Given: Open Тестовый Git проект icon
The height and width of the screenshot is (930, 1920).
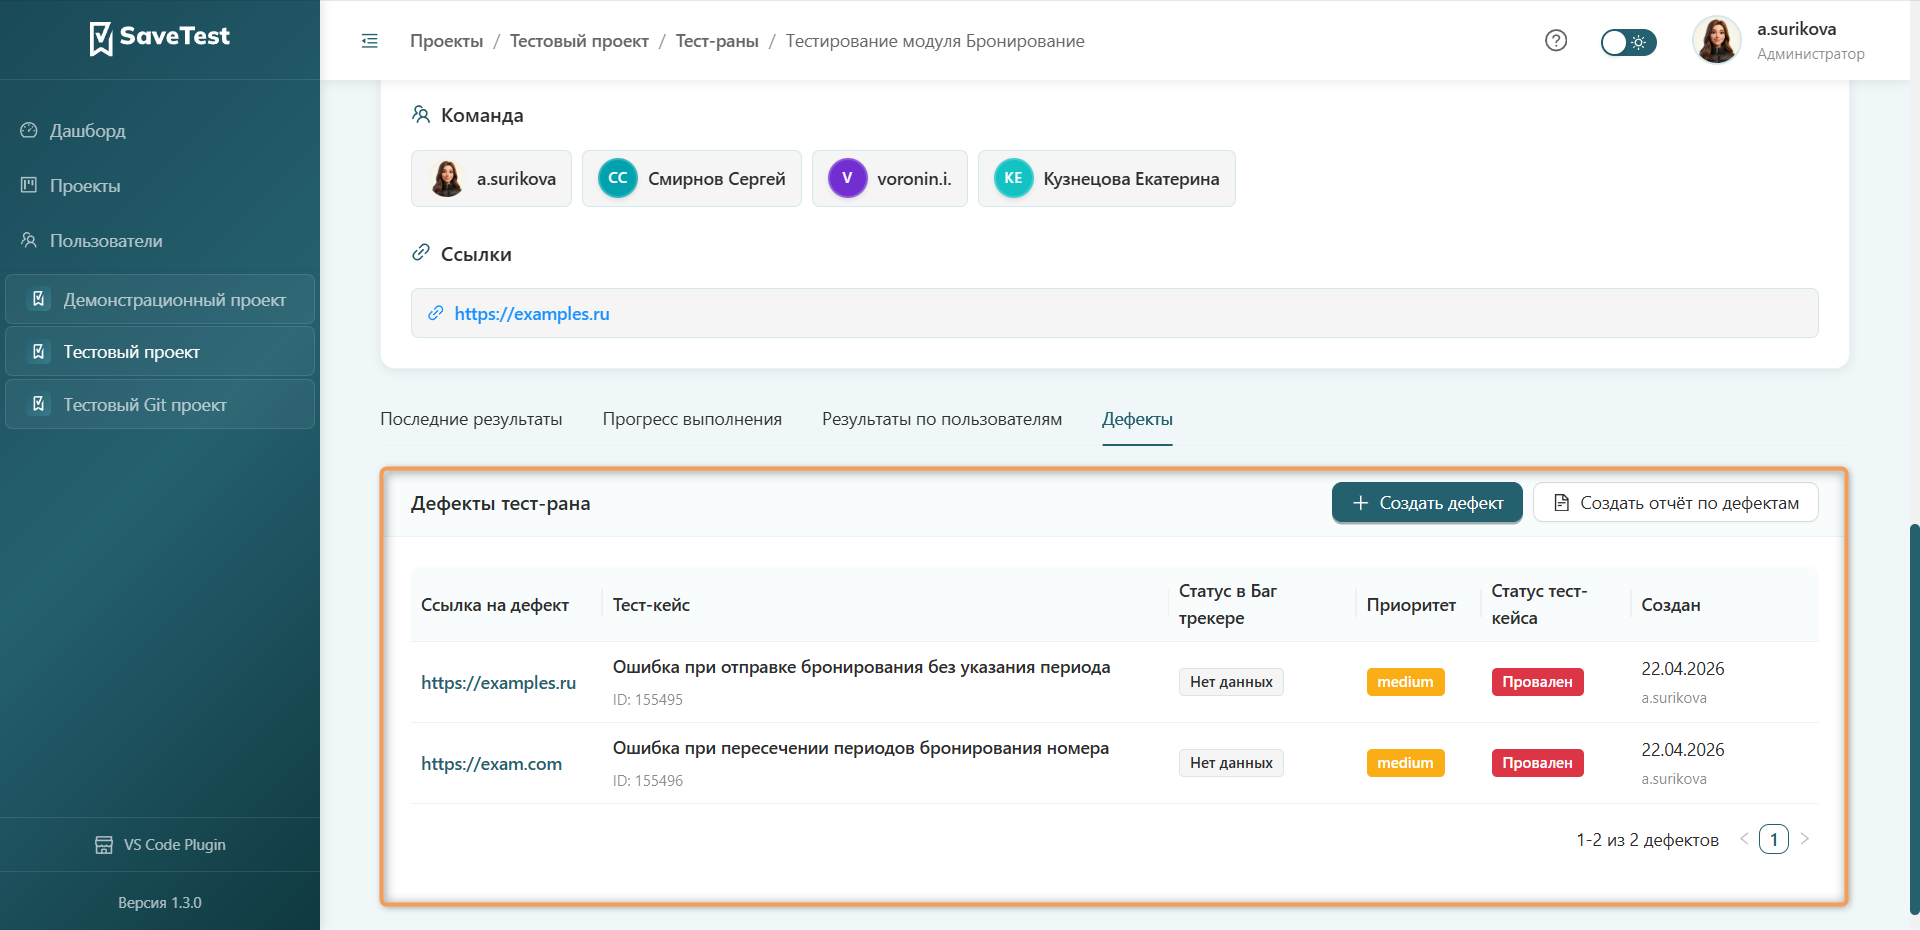Looking at the screenshot, I should point(39,404).
